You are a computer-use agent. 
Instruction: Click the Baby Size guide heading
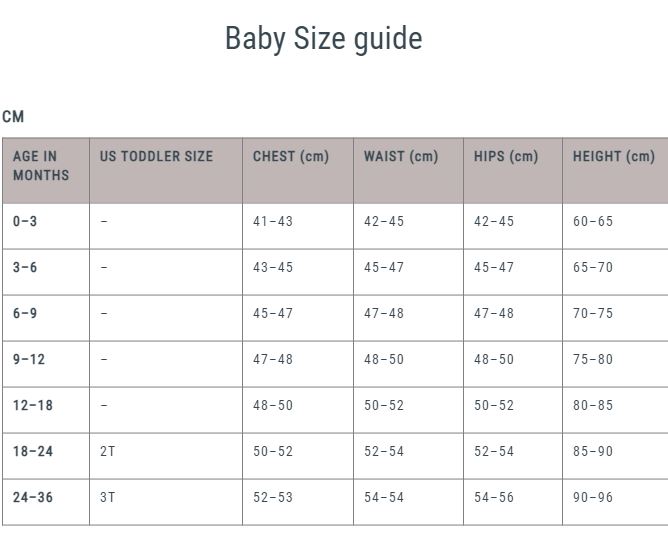323,39
